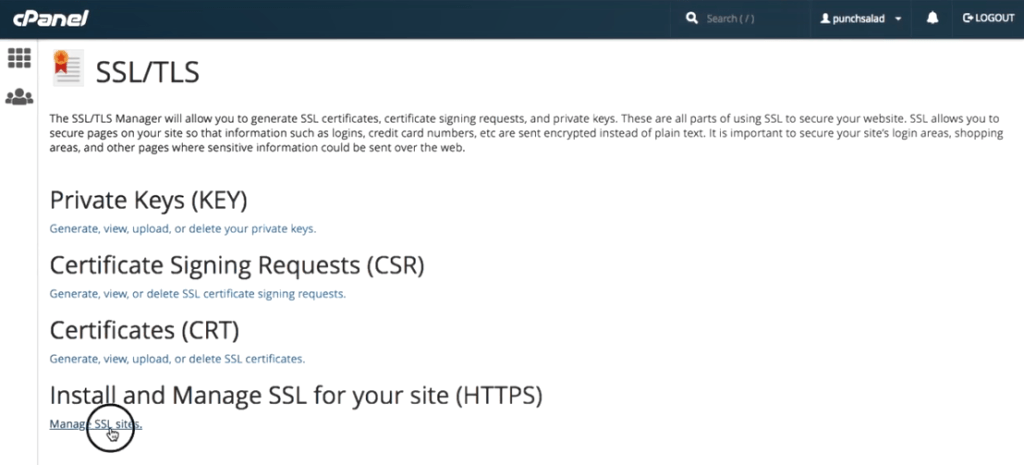
Task: Click the Private Keys (KEY) heading
Action: tap(148, 200)
